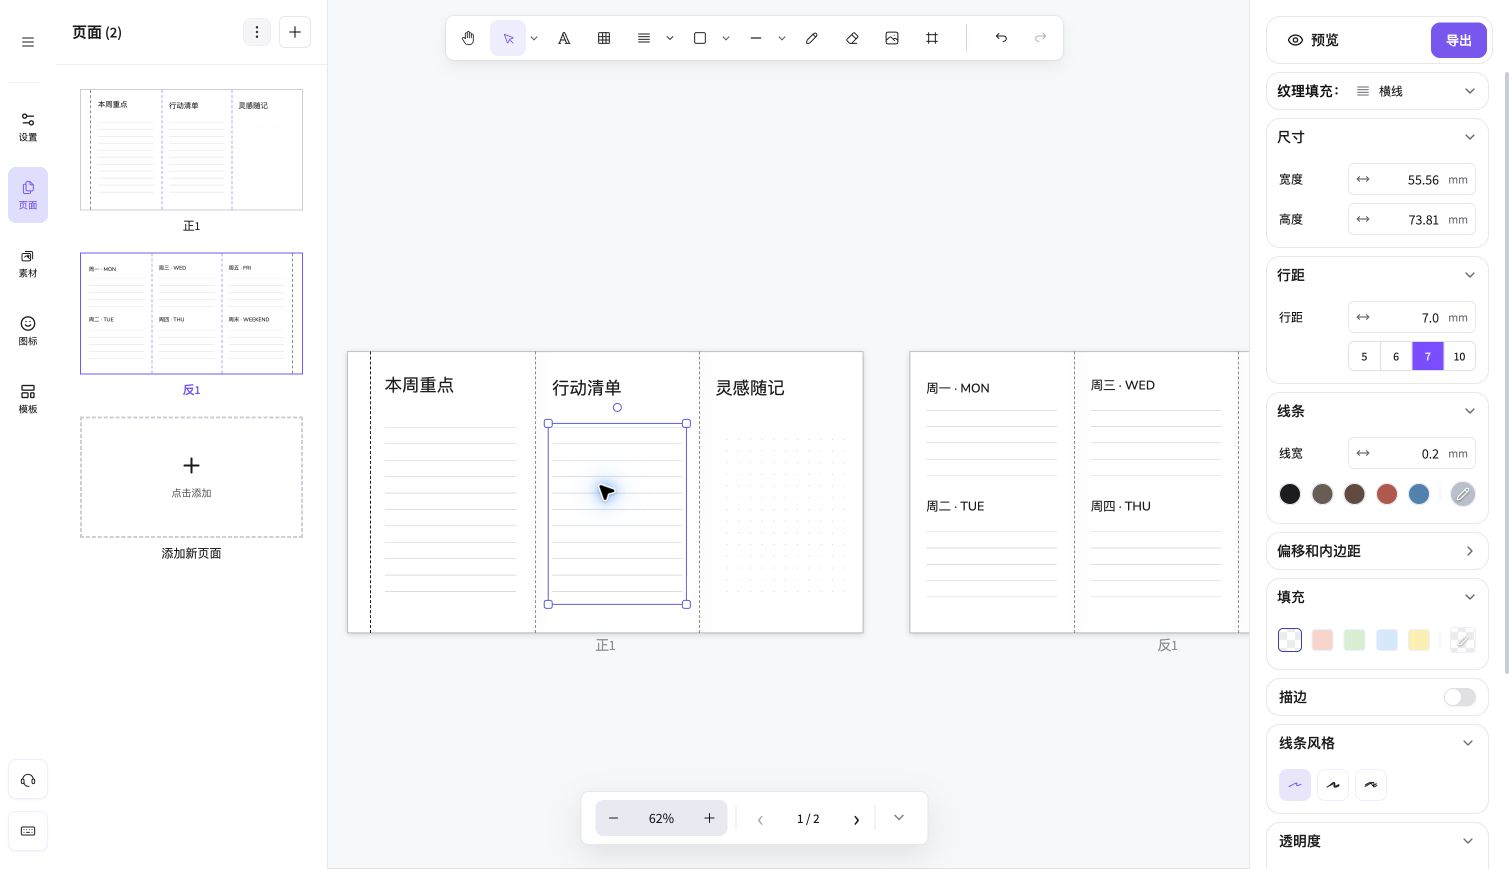Image resolution: width=1509 pixels, height=869 pixels.
Task: Select the hand pan tool
Action: [468, 38]
